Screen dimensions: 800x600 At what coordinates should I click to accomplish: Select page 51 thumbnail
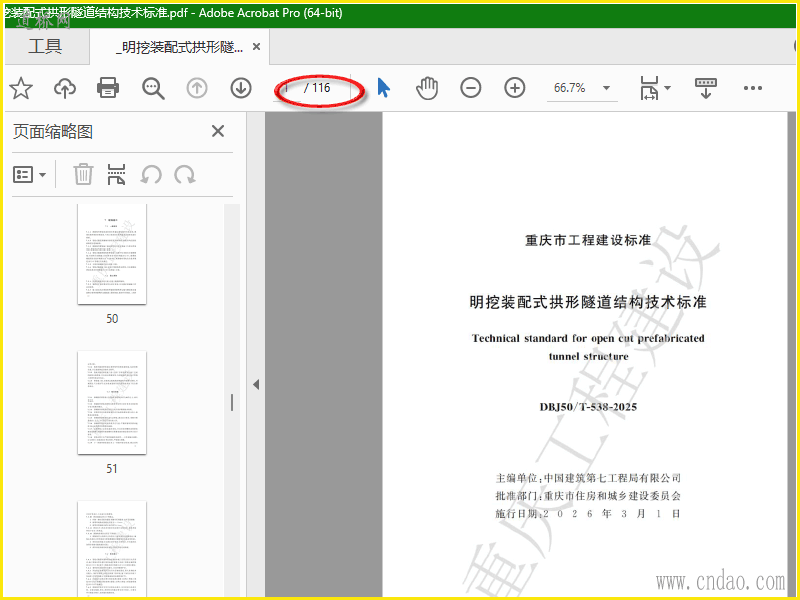pos(112,403)
